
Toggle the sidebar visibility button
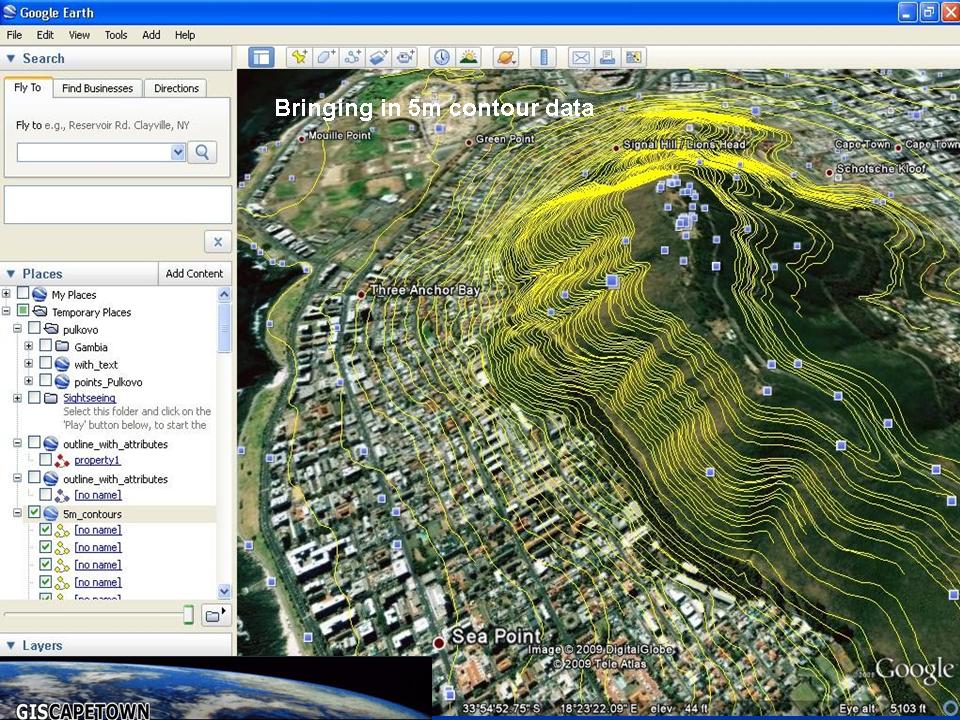261,58
